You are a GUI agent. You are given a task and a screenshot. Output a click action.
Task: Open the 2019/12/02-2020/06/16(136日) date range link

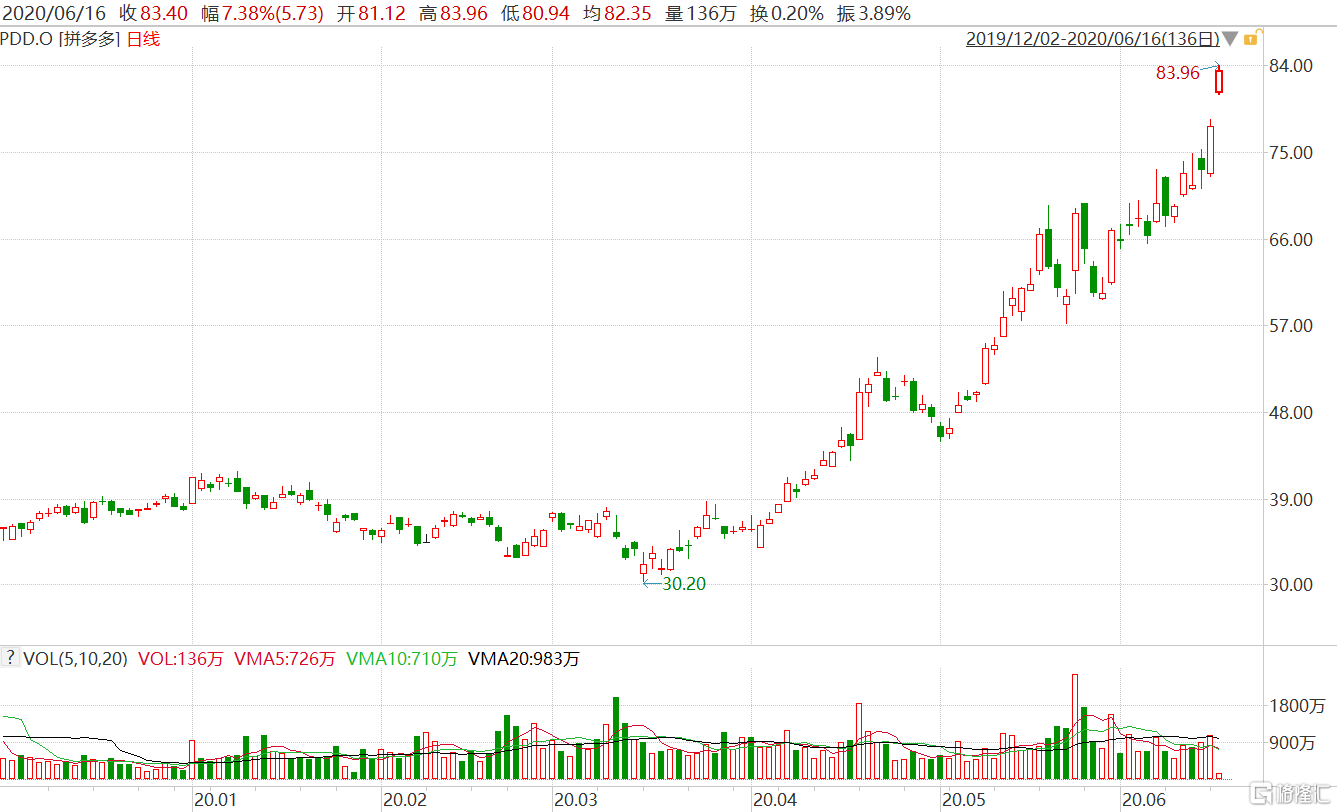(1092, 39)
